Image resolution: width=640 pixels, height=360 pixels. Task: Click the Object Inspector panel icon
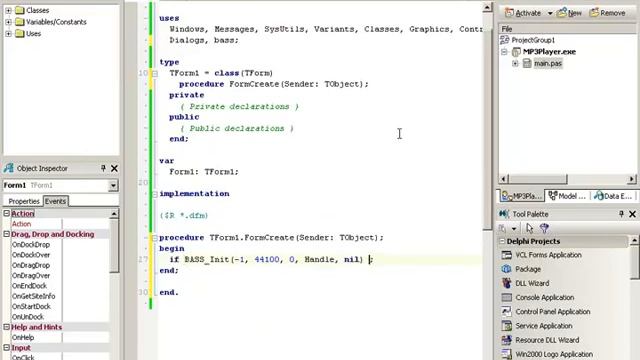[x=9, y=168]
